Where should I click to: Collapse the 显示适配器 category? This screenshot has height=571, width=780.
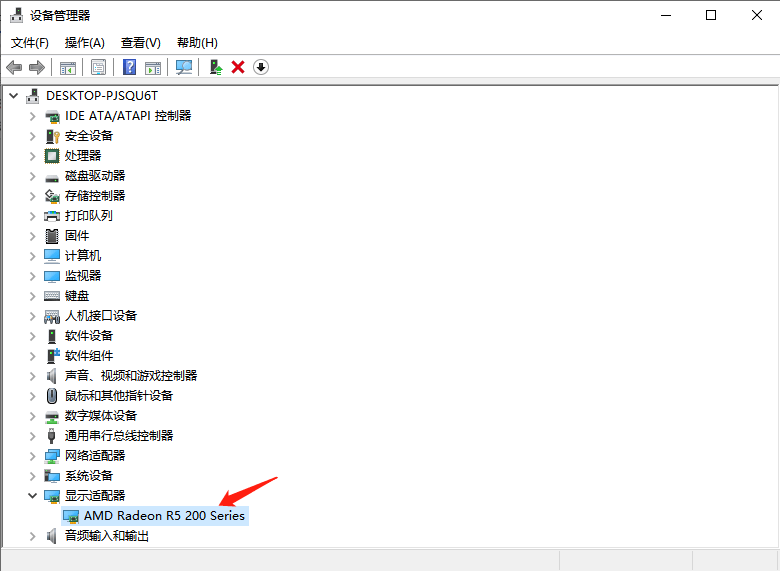click(33, 495)
